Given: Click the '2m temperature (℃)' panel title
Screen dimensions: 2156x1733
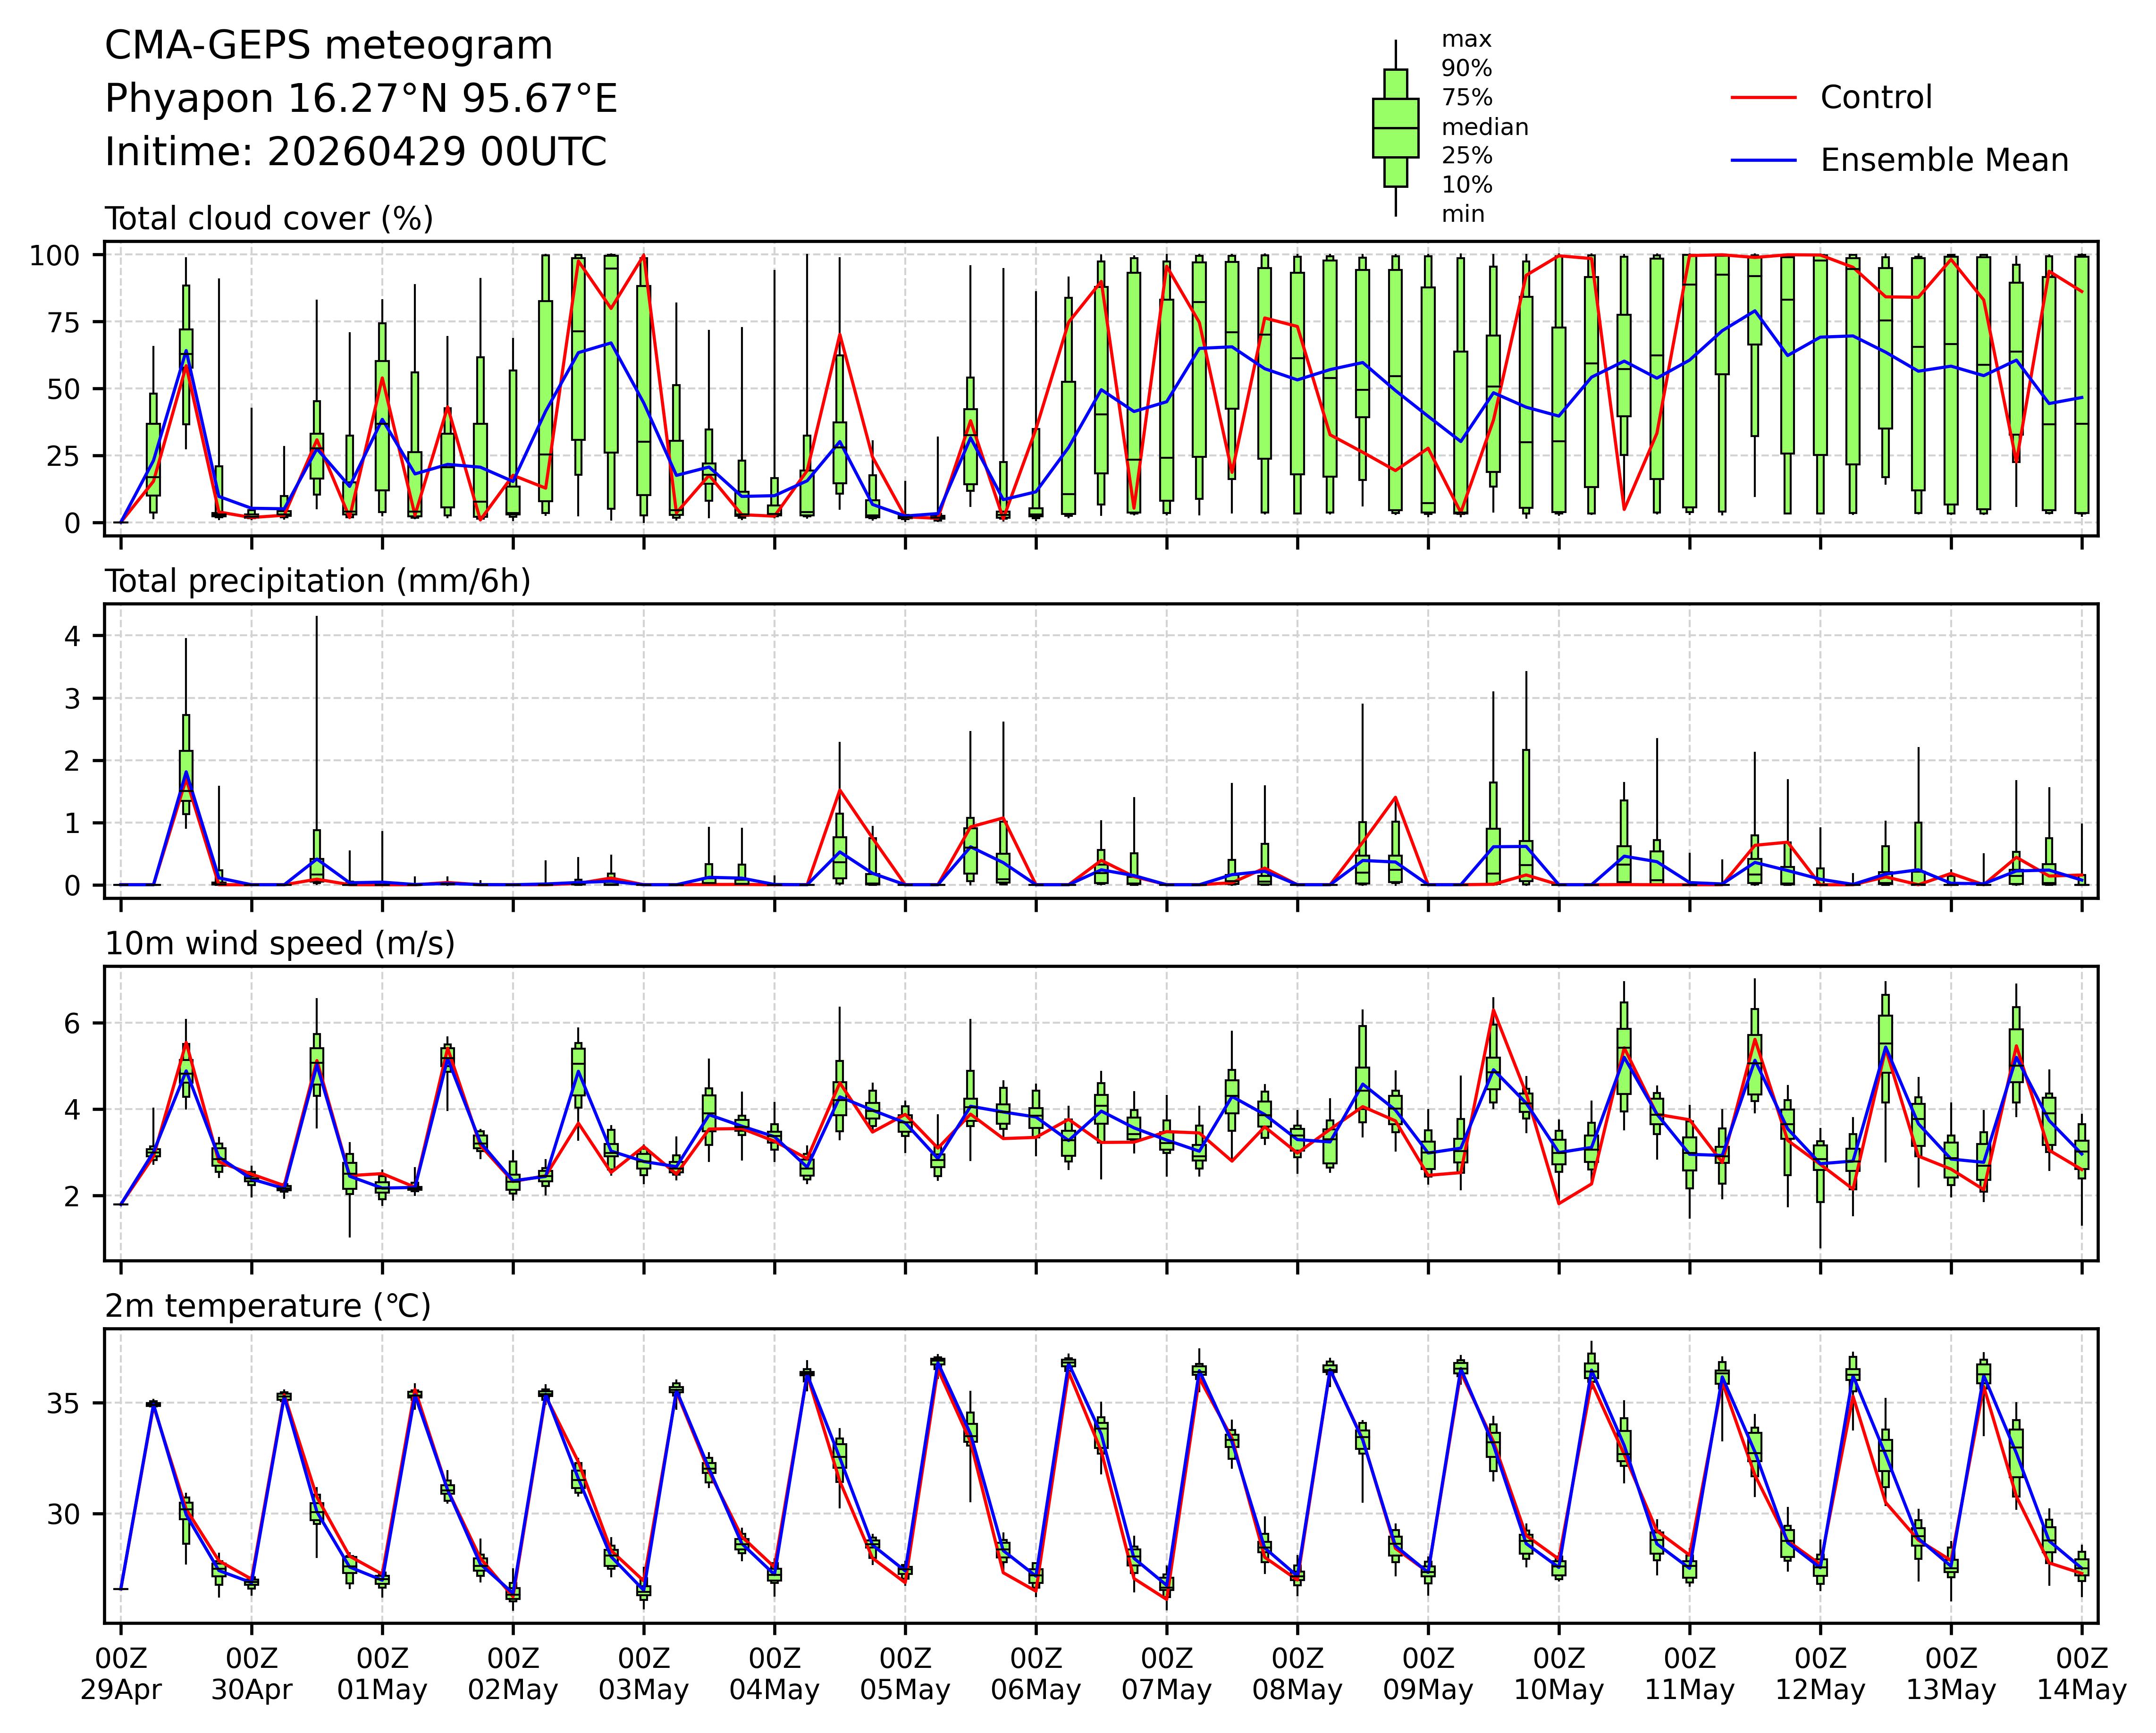Looking at the screenshot, I should pos(267,1306).
